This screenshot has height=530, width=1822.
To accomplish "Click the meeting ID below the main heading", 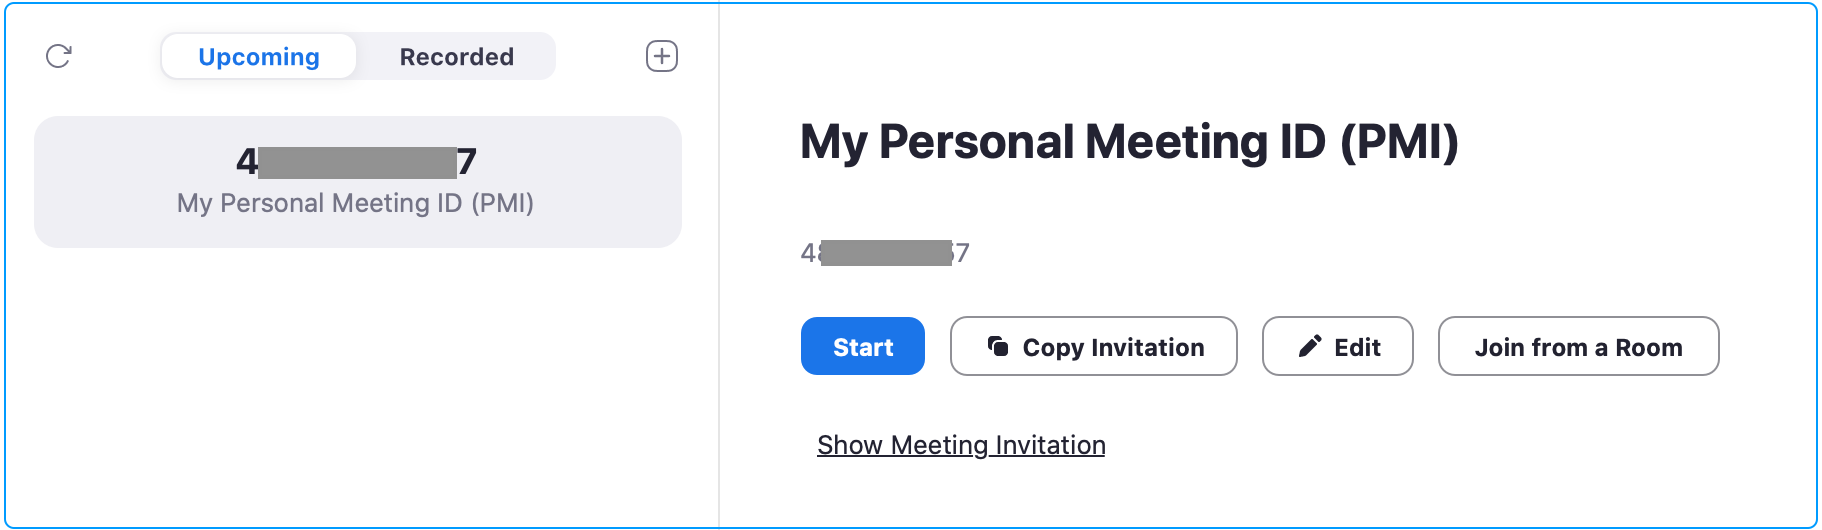I will click(x=885, y=253).
